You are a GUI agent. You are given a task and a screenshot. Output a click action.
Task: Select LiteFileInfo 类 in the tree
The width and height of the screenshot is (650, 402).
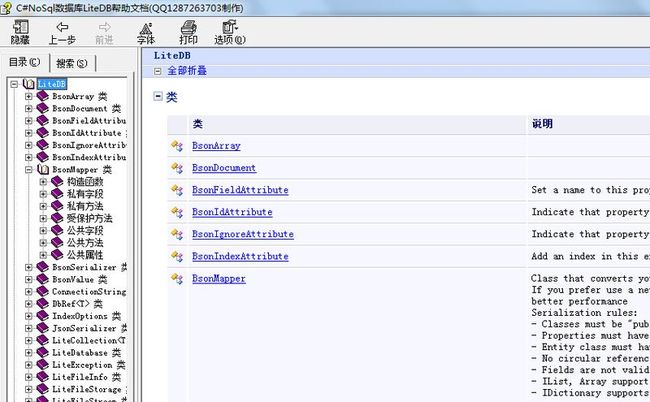pos(86,377)
